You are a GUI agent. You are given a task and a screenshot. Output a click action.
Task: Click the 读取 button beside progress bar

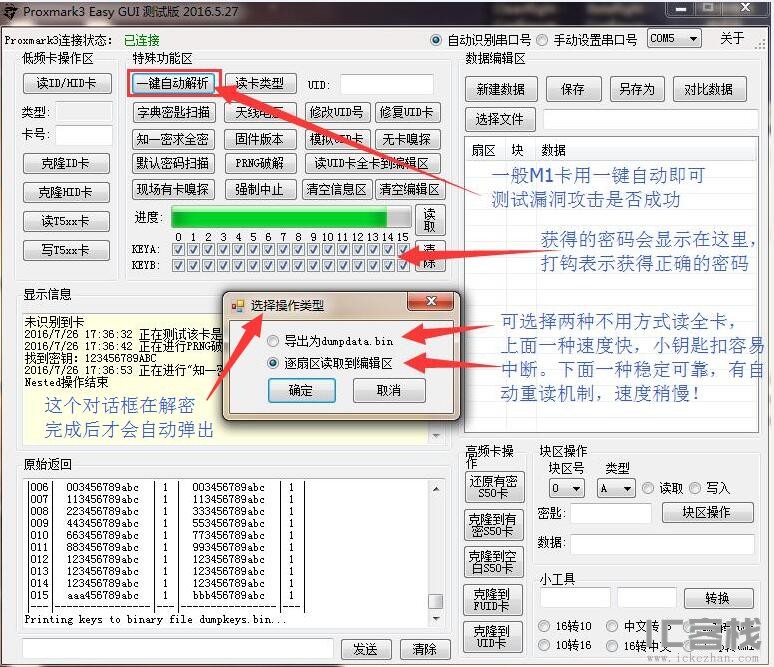tap(430, 220)
